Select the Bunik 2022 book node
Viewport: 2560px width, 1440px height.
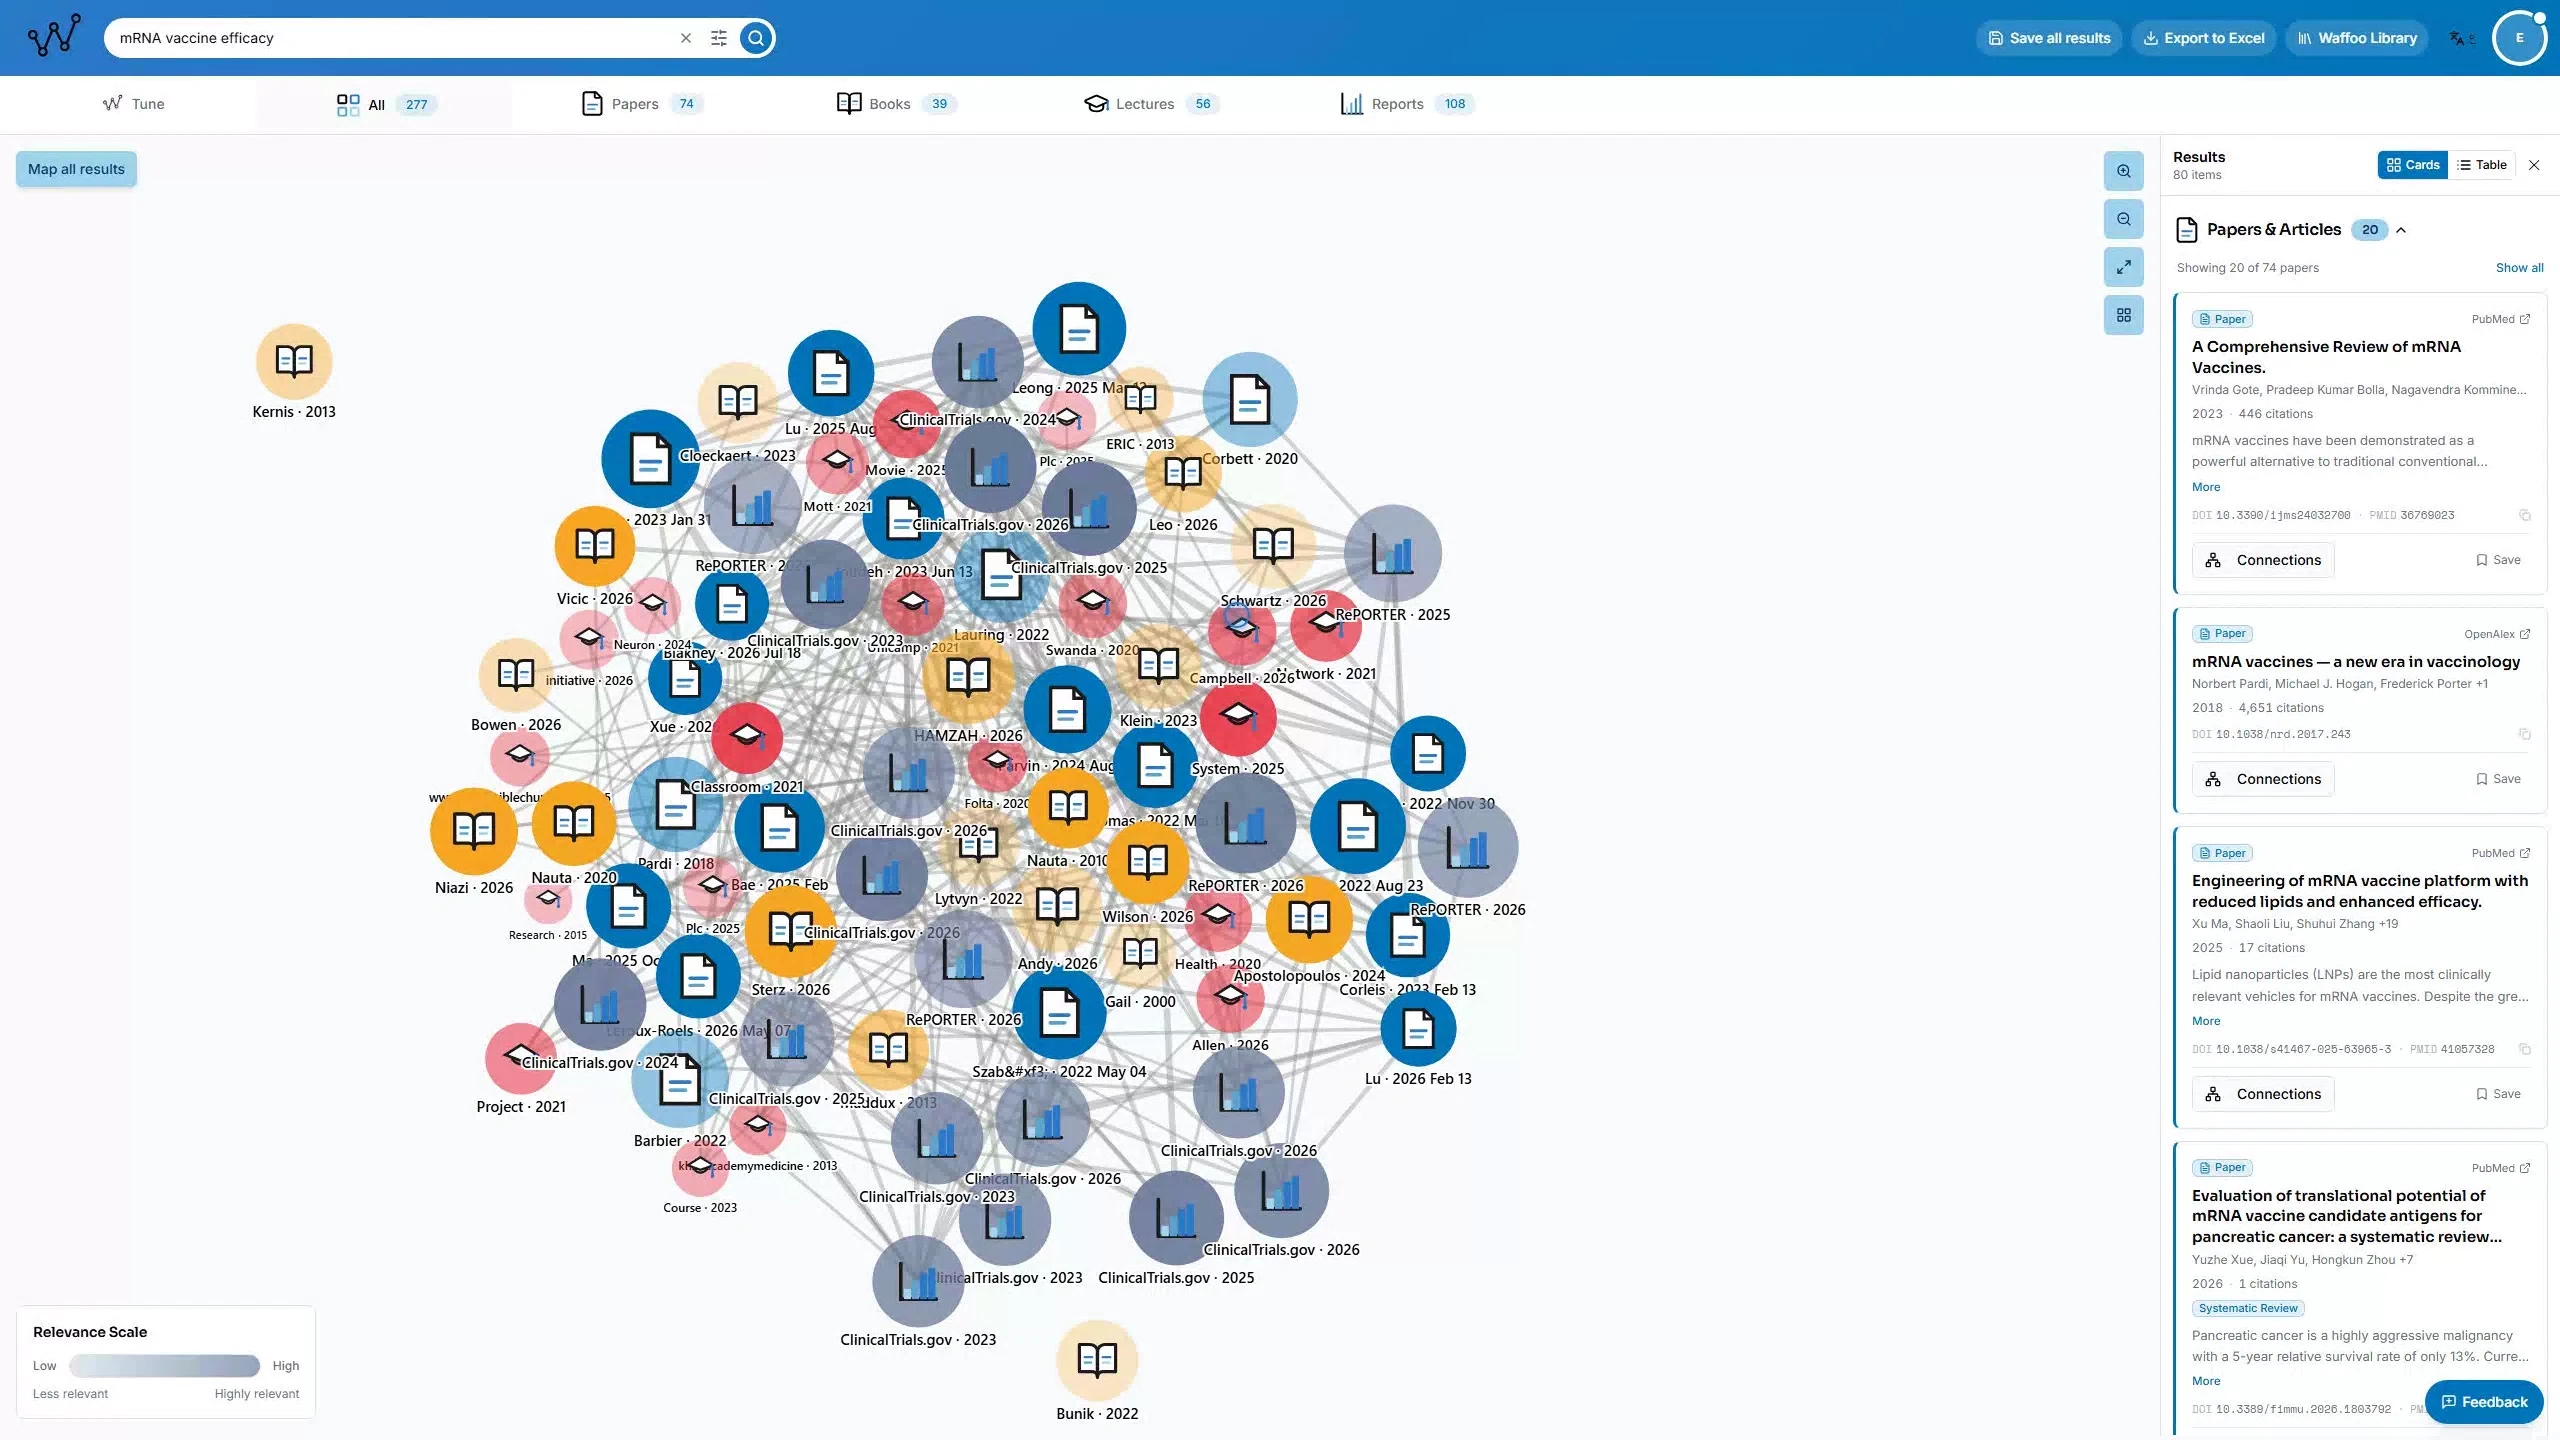point(1097,1360)
